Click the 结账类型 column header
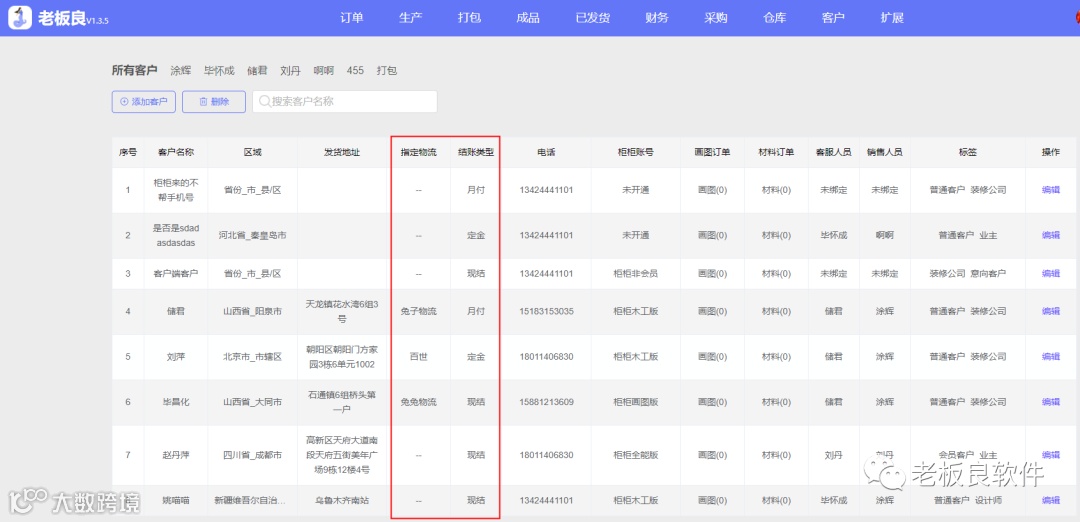The width and height of the screenshot is (1080, 522). [476, 153]
